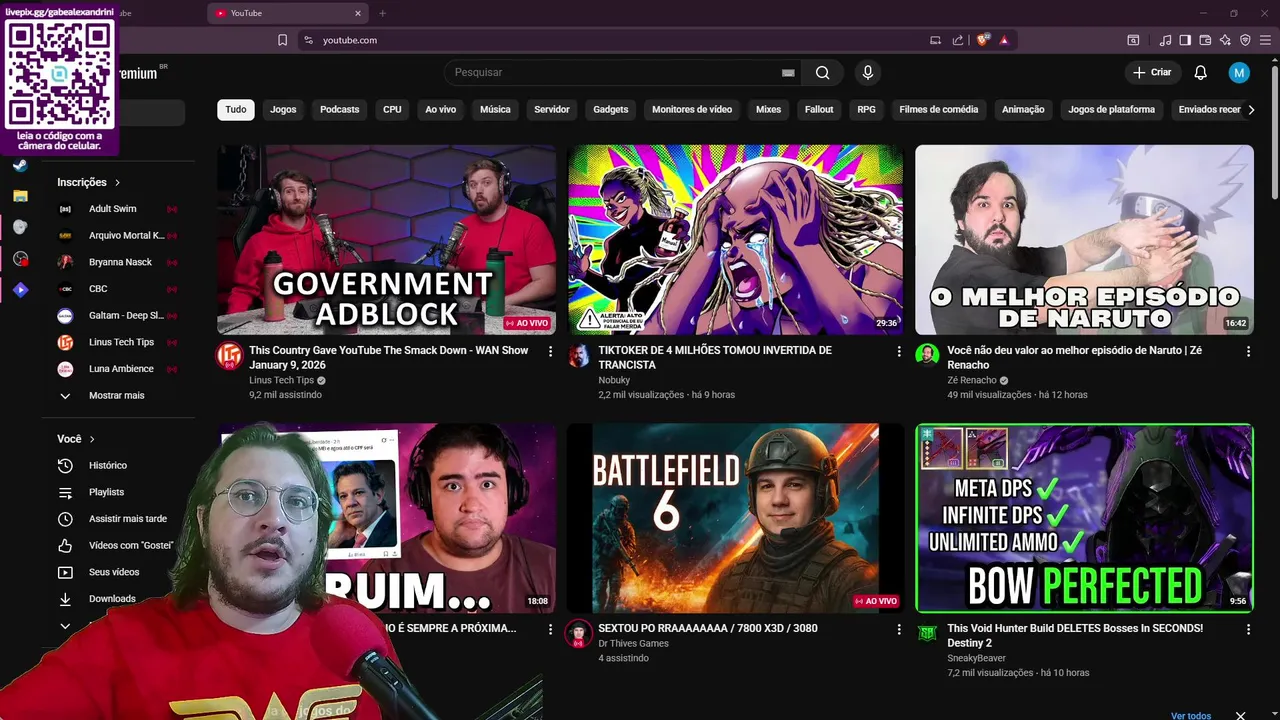1280x720 pixels.
Task: Open Galtam - Deep Sl... subscription
Action: click(x=117, y=315)
